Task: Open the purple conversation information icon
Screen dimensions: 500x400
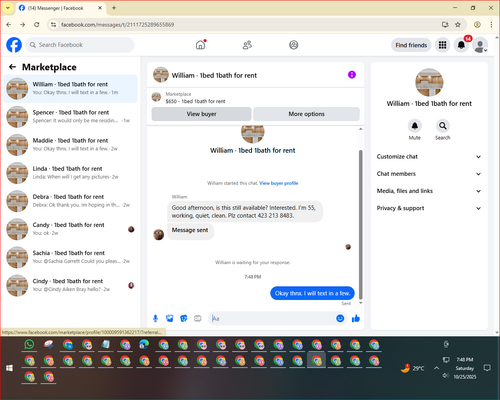Action: tap(352, 75)
